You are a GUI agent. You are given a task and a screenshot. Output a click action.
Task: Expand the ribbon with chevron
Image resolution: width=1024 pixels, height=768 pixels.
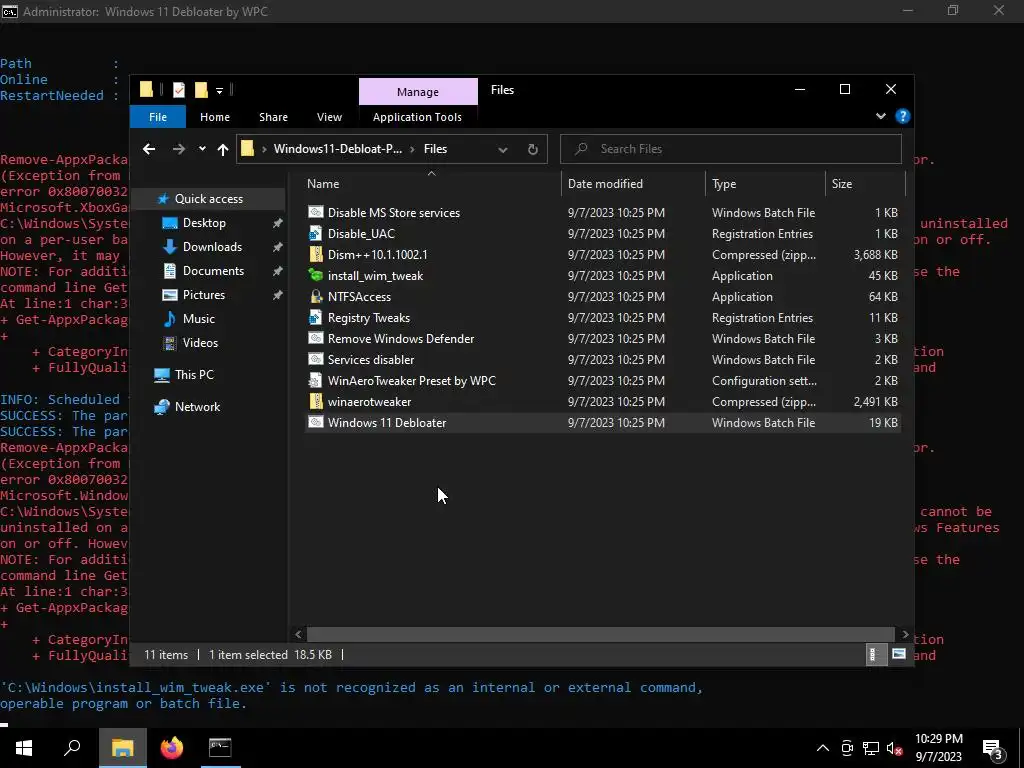tap(880, 116)
